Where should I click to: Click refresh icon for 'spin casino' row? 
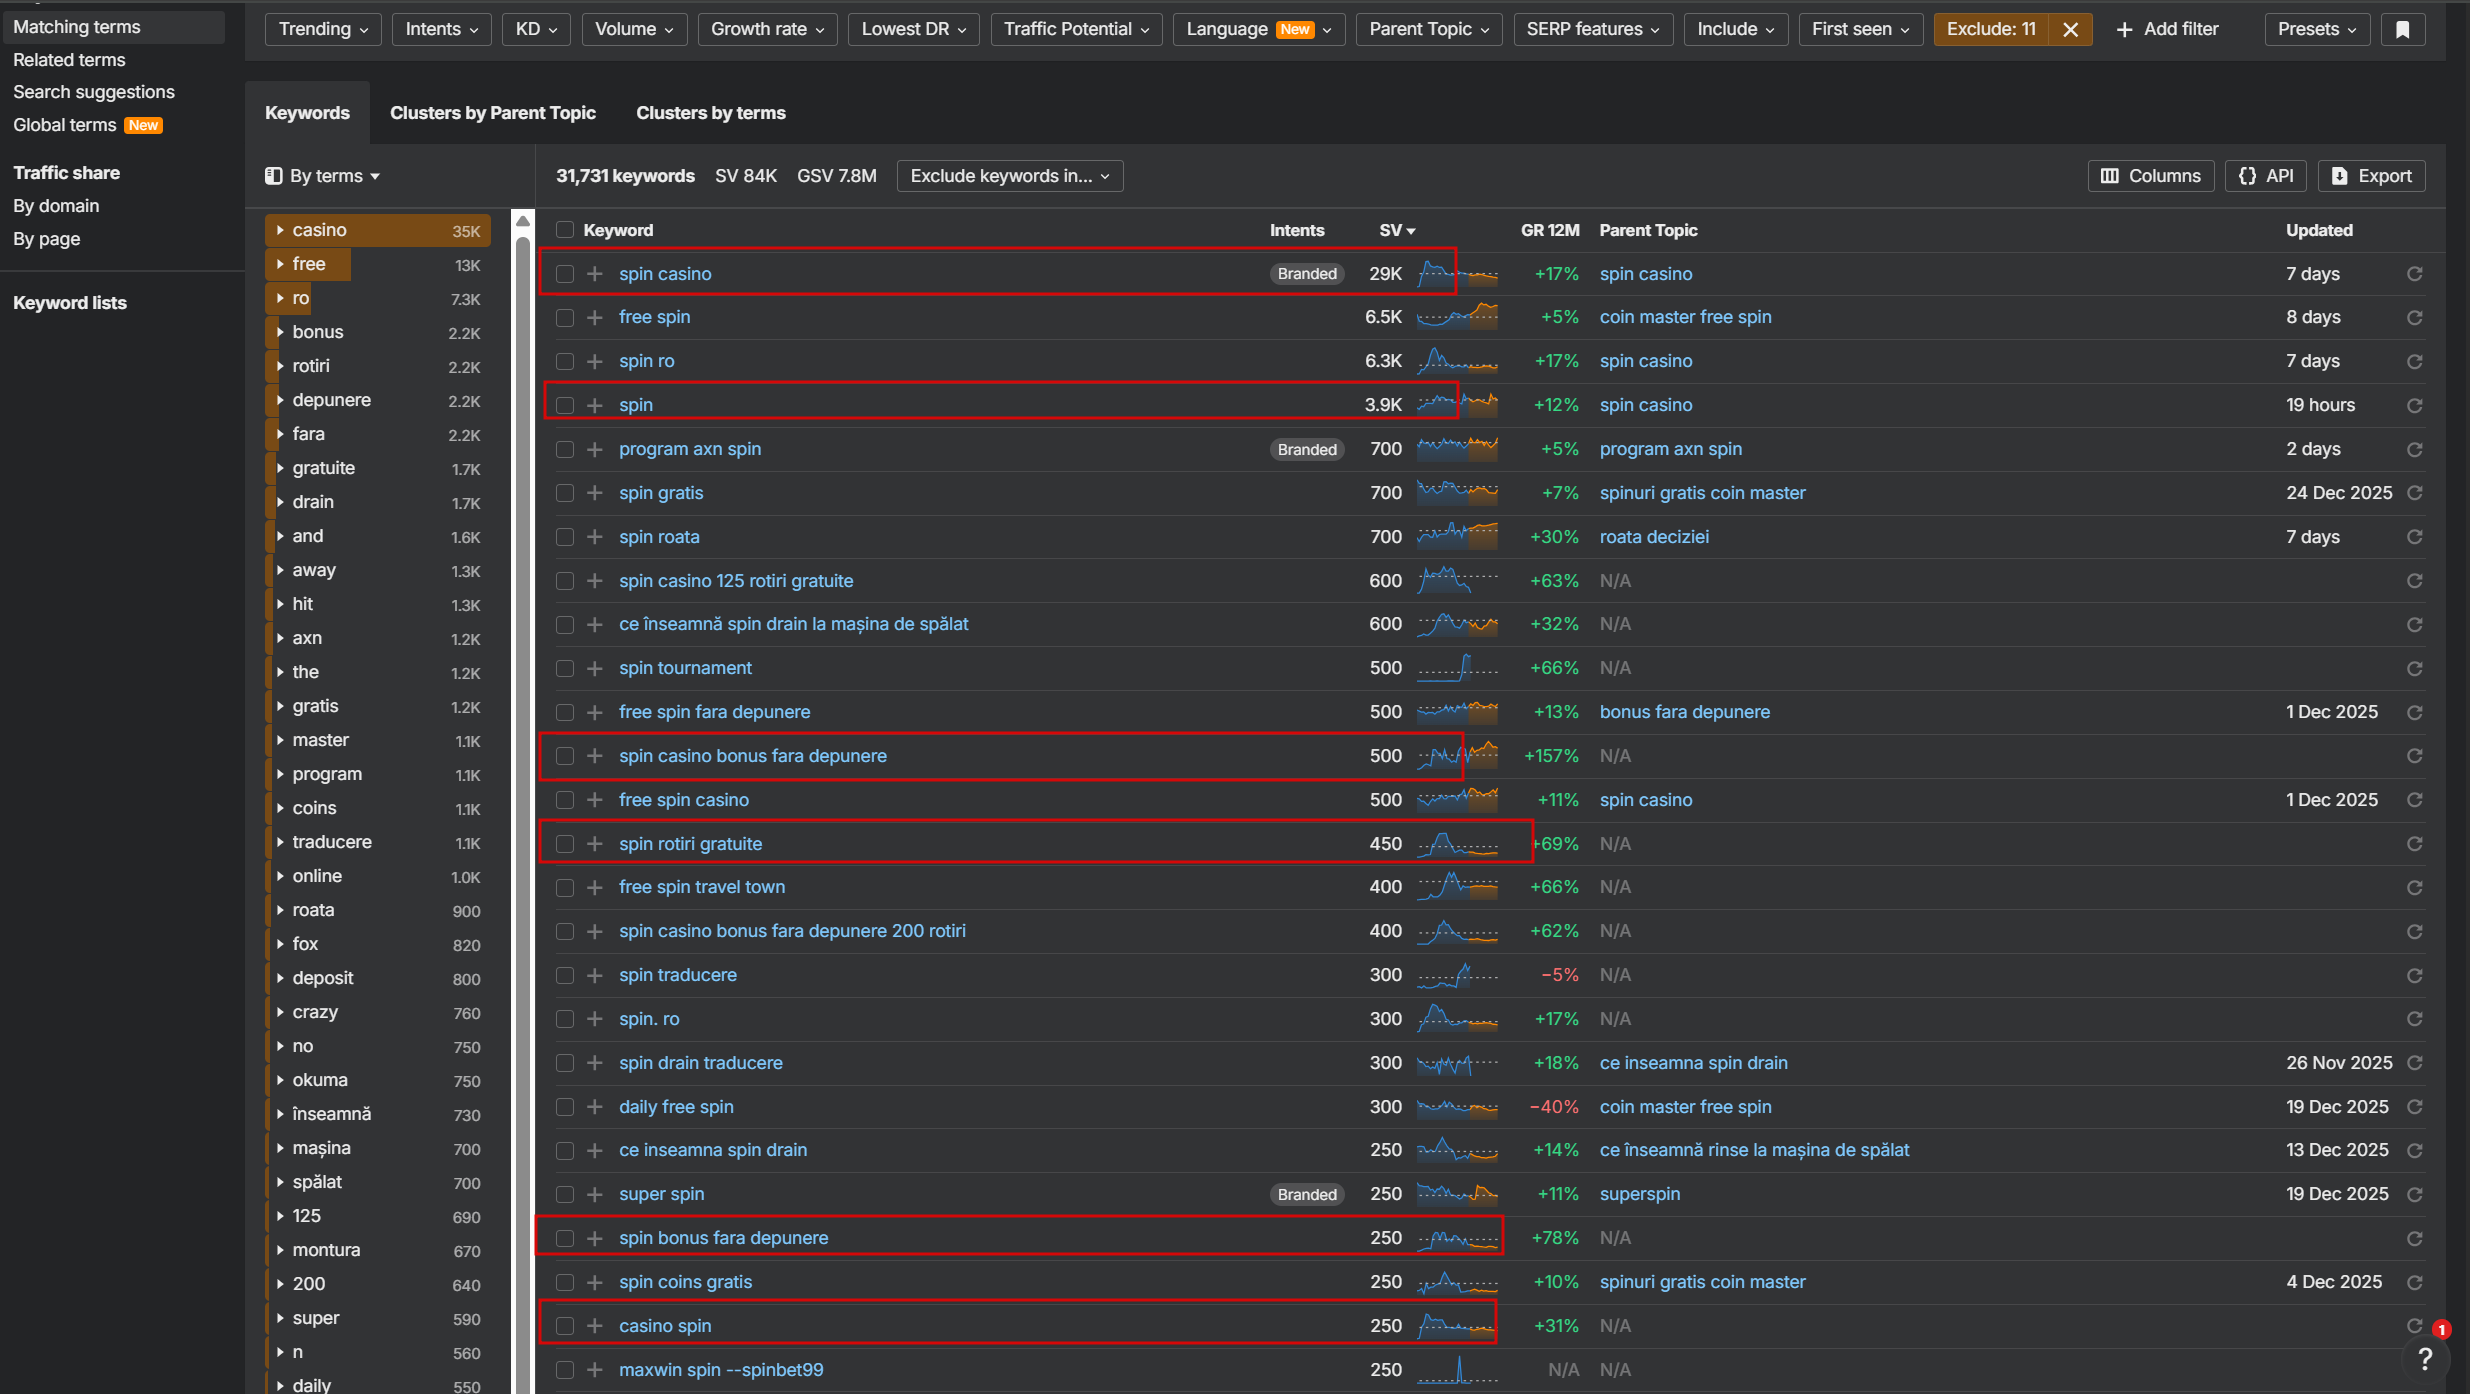pyautogui.click(x=2414, y=274)
